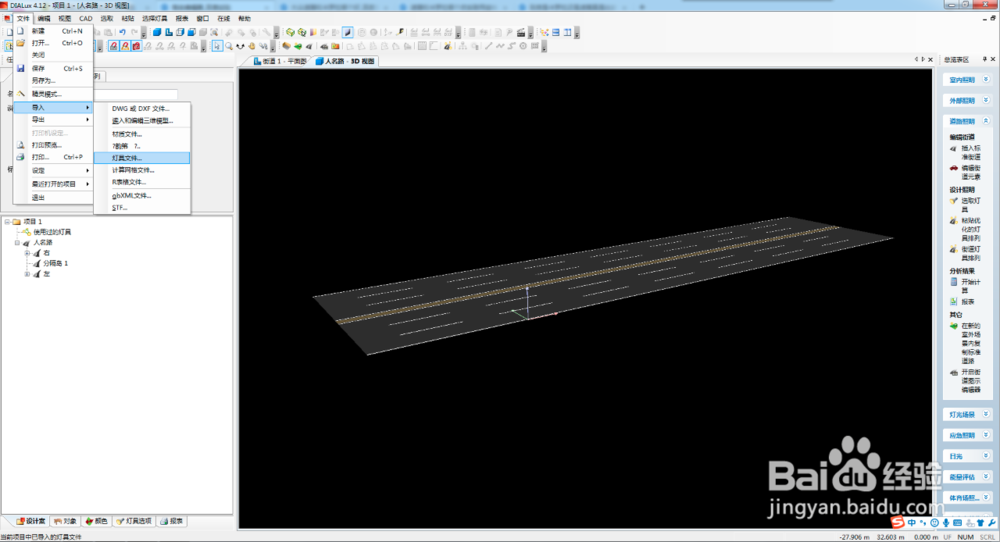The width and height of the screenshot is (1000, 542).
Task: Click the clapperboard video icon in toolbar
Action: 521,33
